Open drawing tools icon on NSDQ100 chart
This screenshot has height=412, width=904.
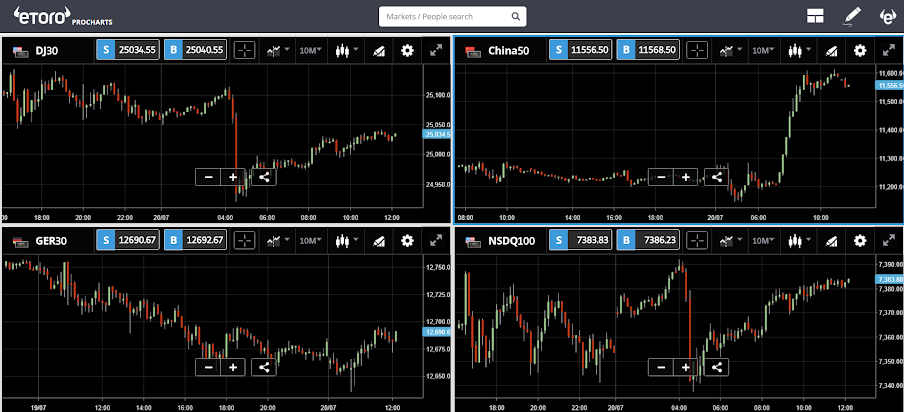[831, 241]
